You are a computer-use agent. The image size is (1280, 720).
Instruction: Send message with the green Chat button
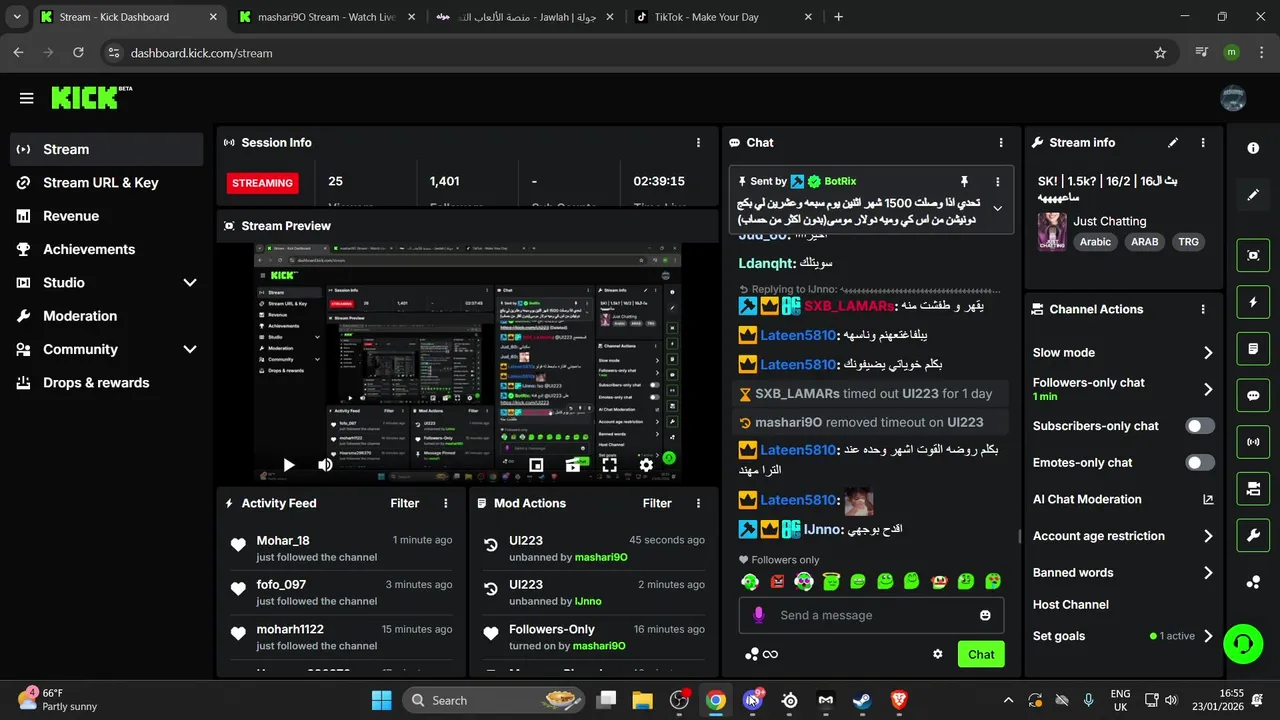(981, 654)
